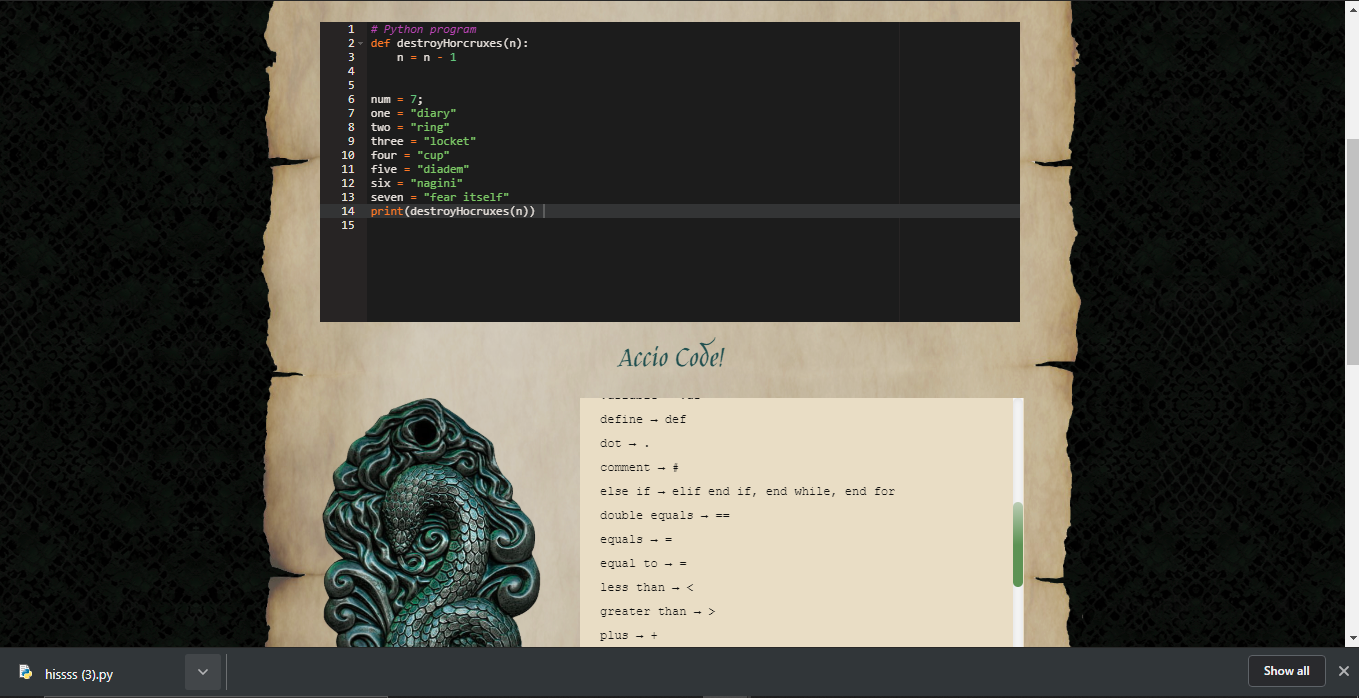Click the Show all downloads button

1286,671
